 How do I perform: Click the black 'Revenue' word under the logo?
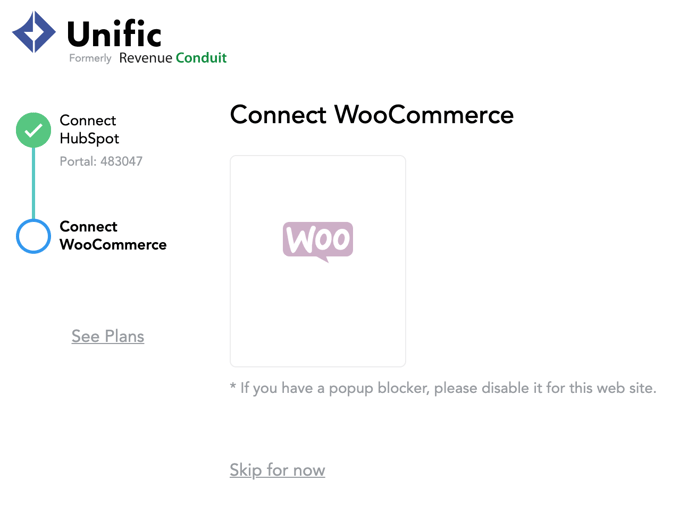(146, 58)
